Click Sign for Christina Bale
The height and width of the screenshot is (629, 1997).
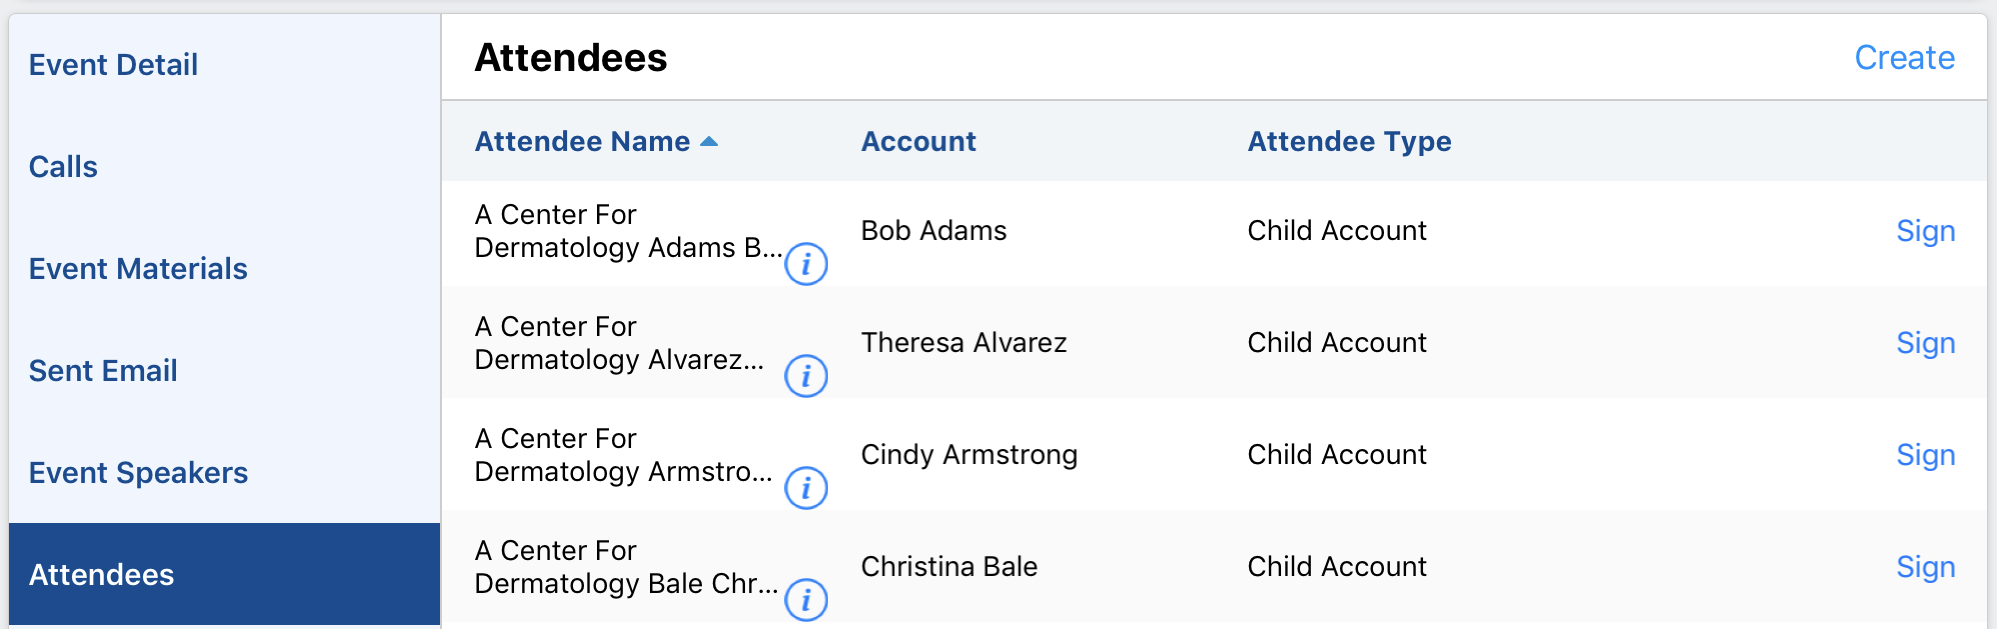pyautogui.click(x=1925, y=567)
